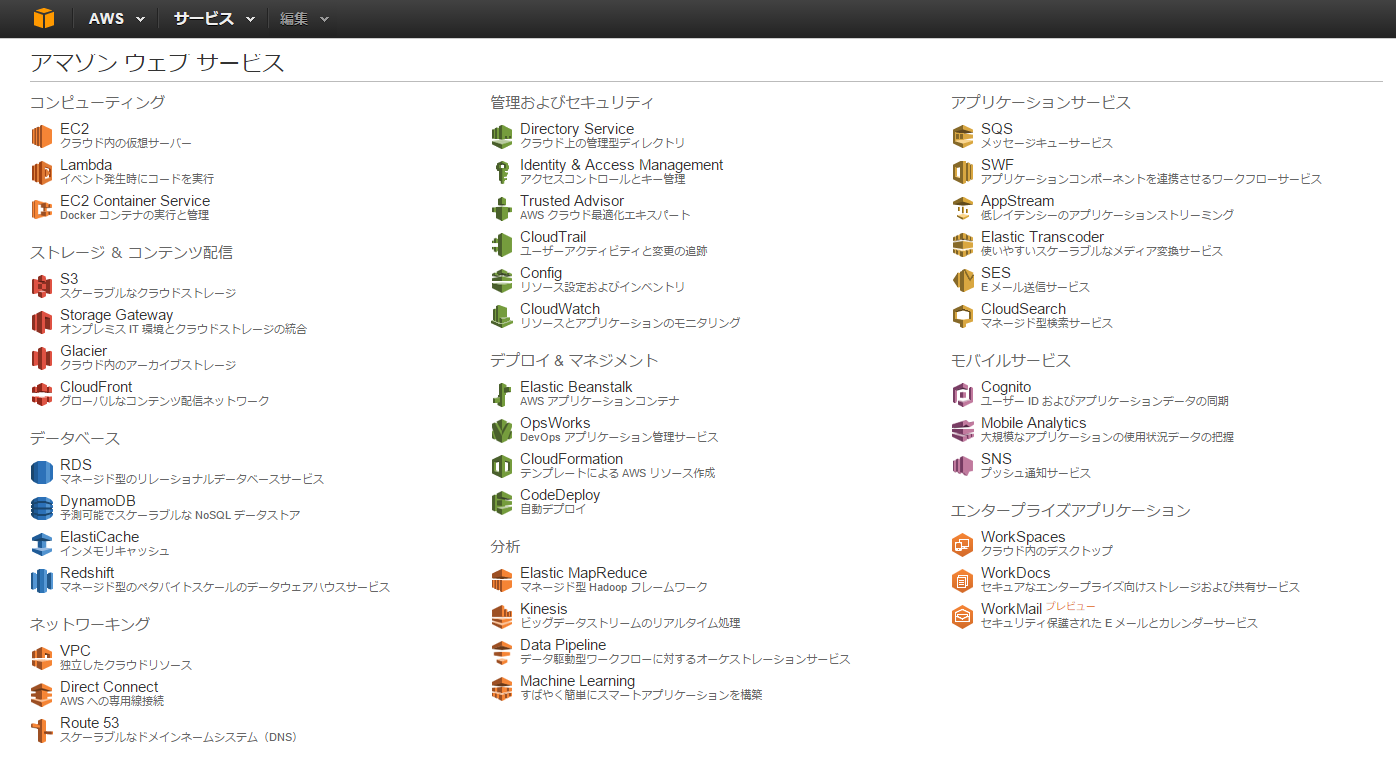The height and width of the screenshot is (774, 1396).
Task: Click the AWS cube logo in the top bar
Action: coord(43,17)
